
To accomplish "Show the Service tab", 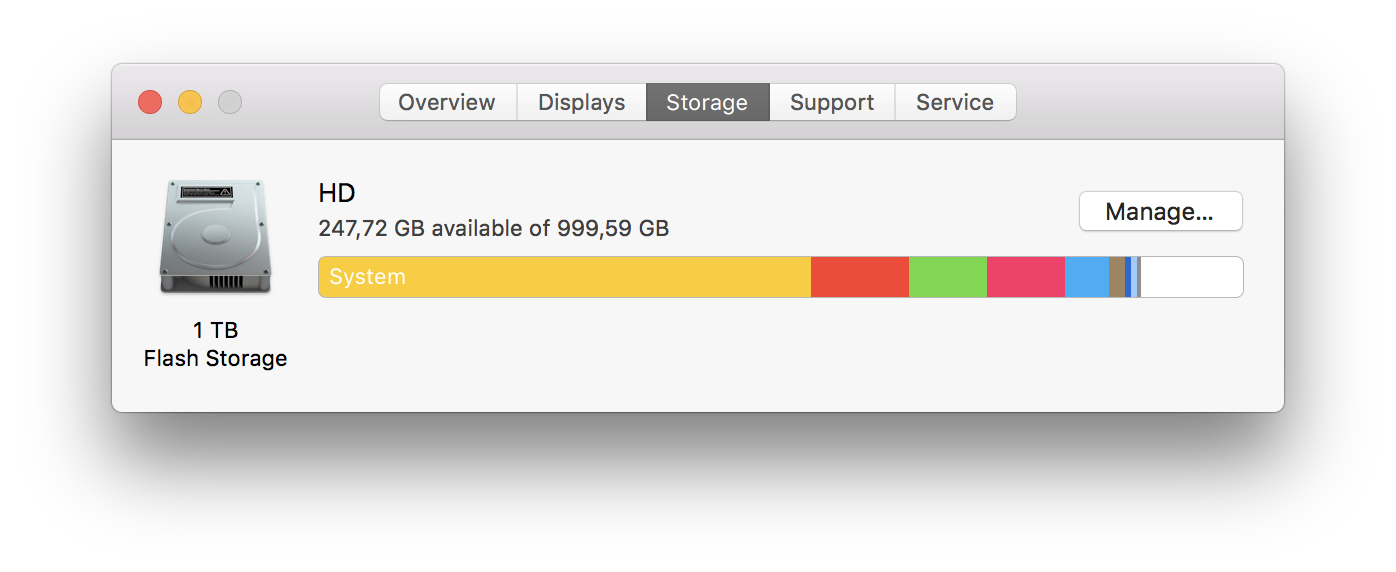I will pos(955,102).
